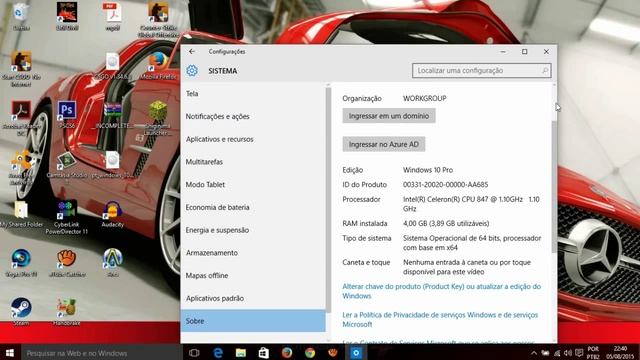Viewport: 640px width, 360px height.
Task: Click the WORKGROUP organization value
Action: tap(424, 98)
